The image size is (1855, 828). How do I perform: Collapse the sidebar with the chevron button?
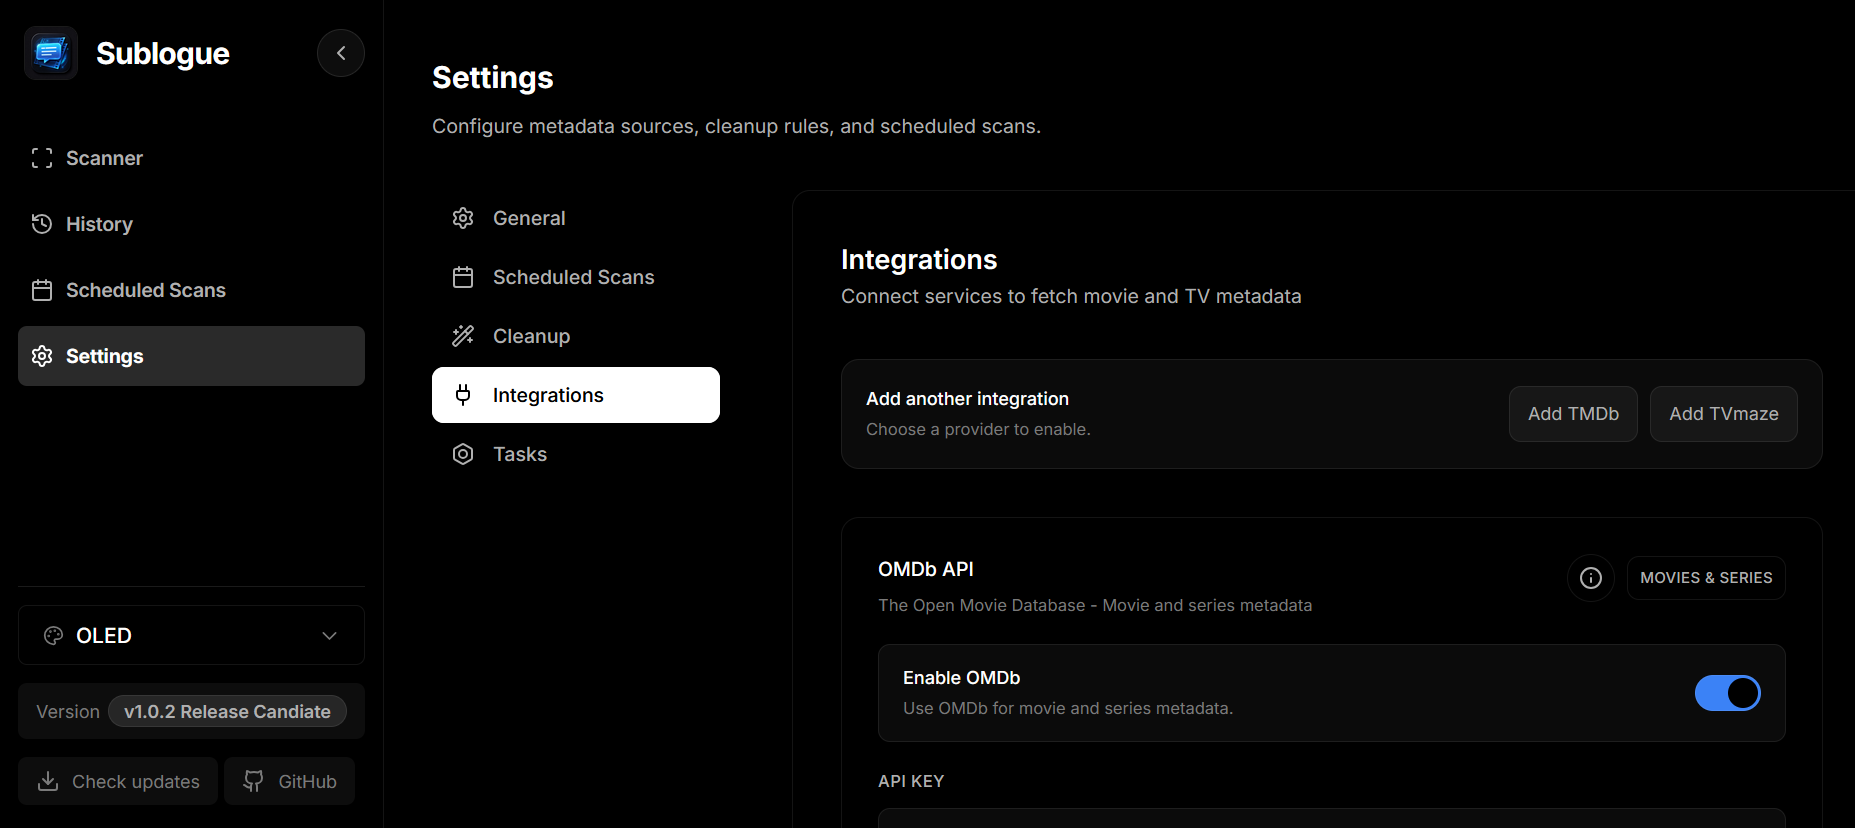341,53
